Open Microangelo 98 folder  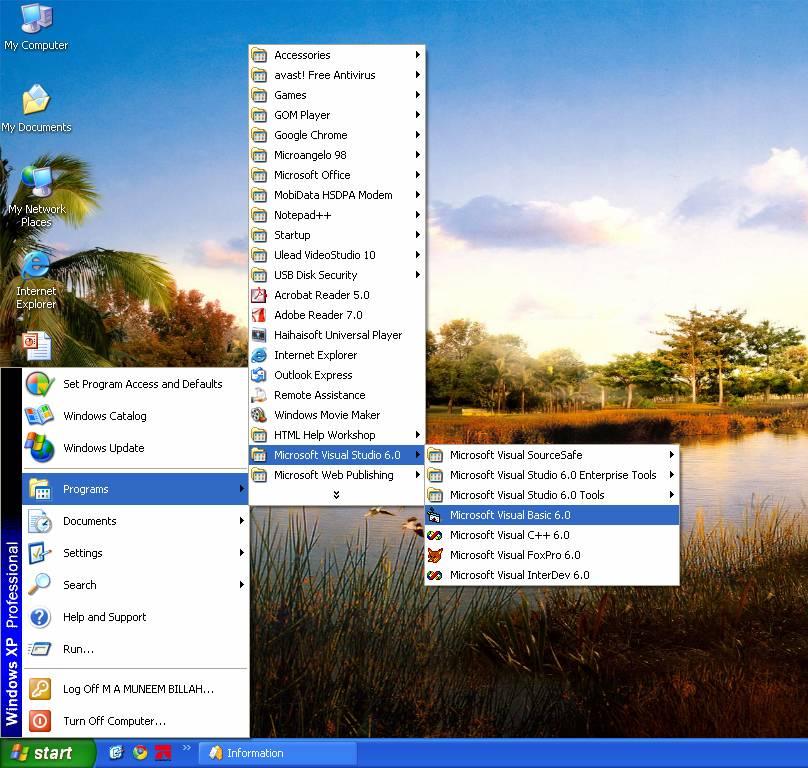point(337,155)
